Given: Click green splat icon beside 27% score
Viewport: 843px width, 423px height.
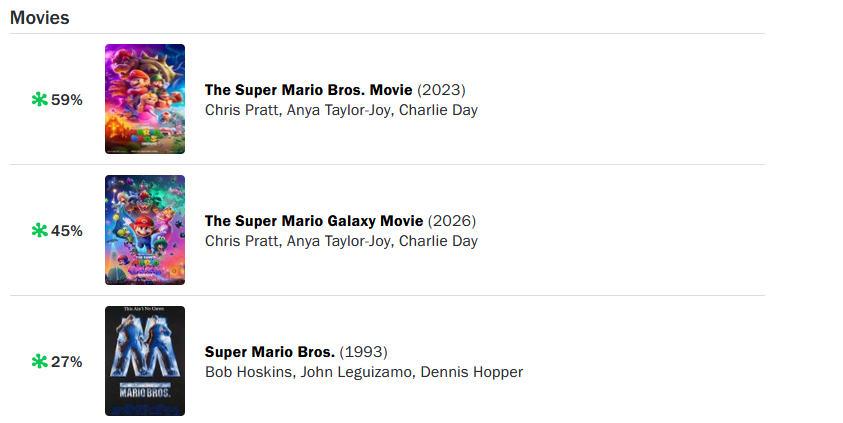Looking at the screenshot, I should tap(40, 362).
